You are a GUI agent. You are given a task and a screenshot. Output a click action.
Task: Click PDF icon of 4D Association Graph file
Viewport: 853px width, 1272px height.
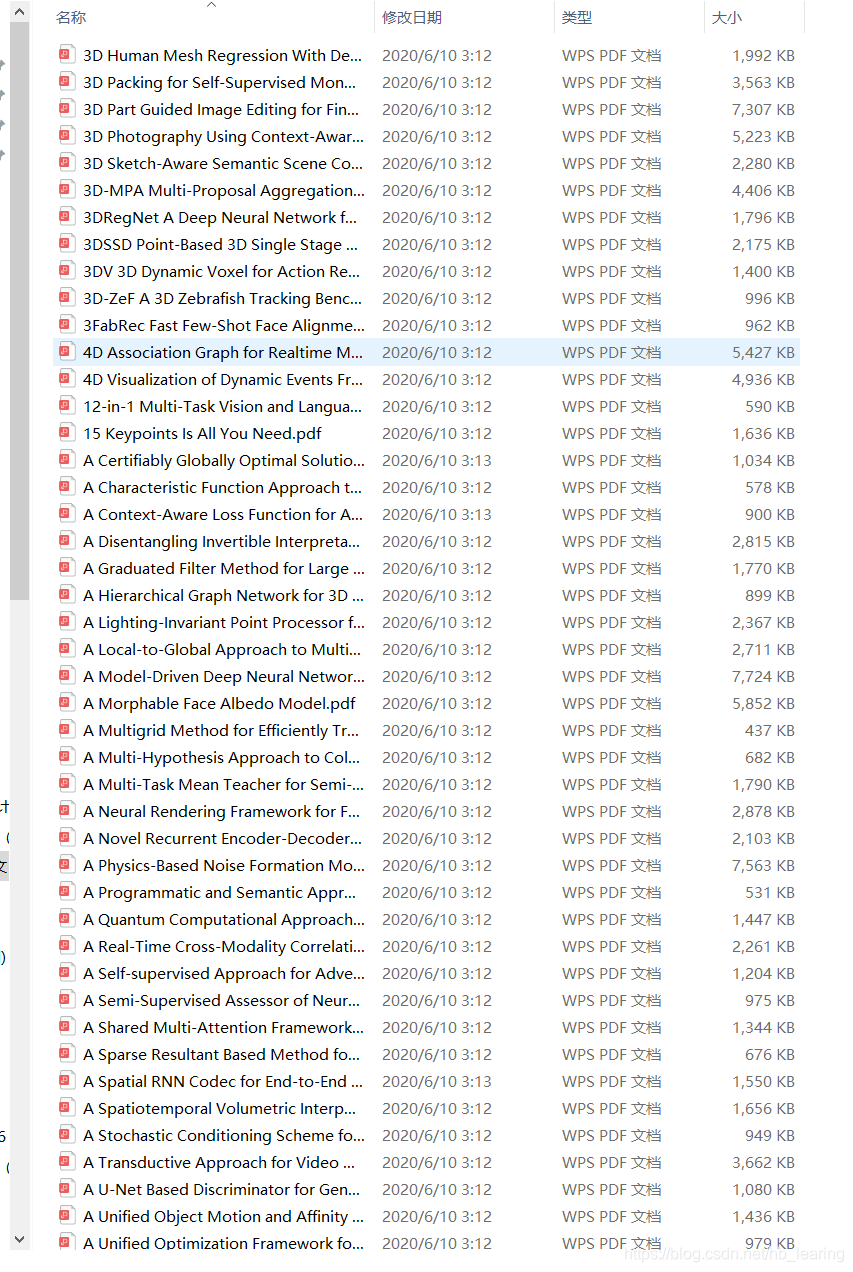pos(66,352)
